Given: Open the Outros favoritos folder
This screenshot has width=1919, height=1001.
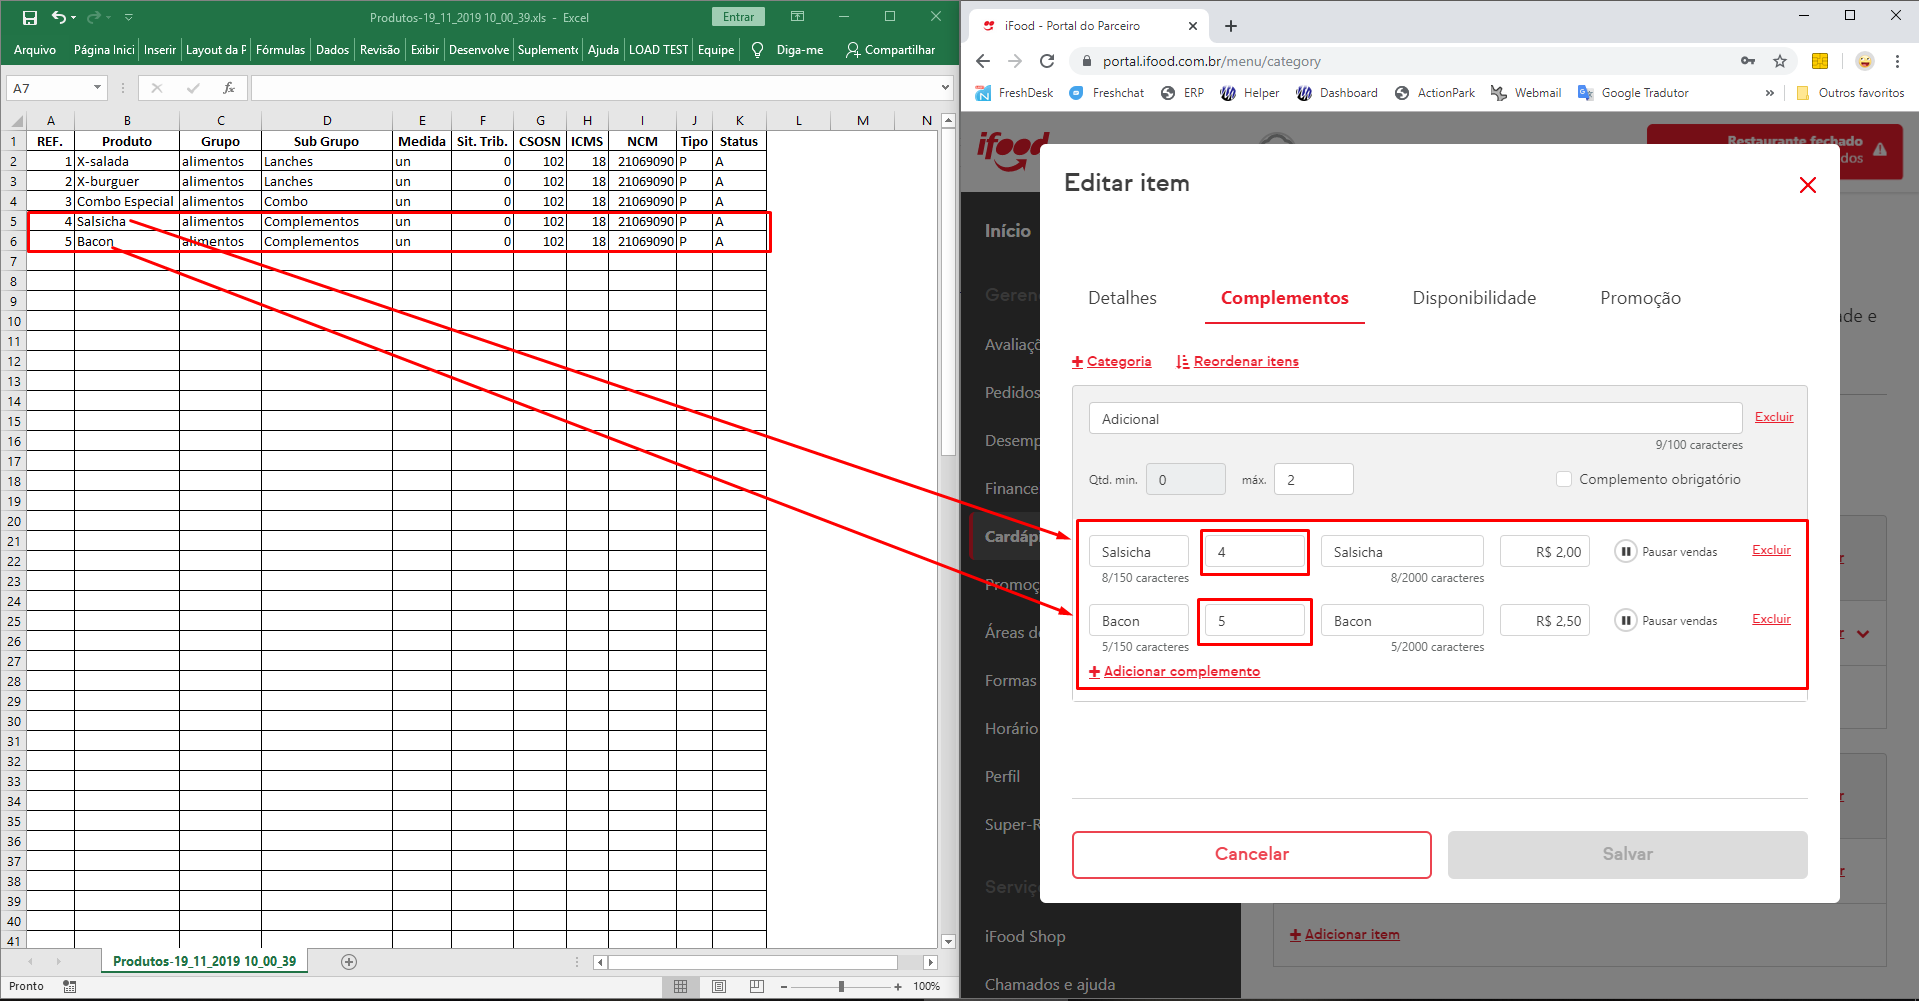Looking at the screenshot, I should [x=1851, y=93].
